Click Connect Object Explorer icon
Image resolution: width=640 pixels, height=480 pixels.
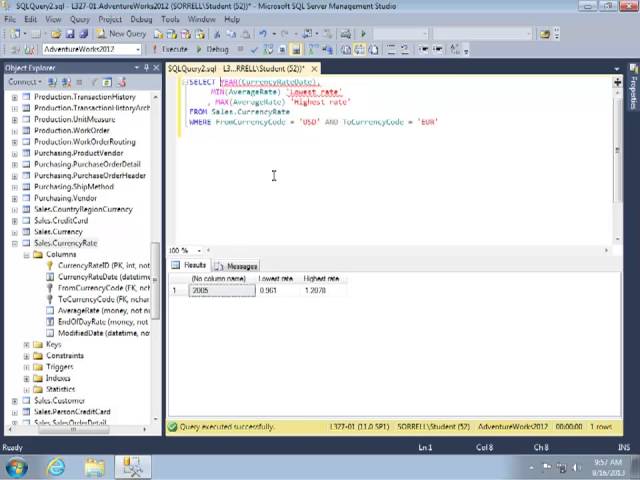(x=52, y=83)
